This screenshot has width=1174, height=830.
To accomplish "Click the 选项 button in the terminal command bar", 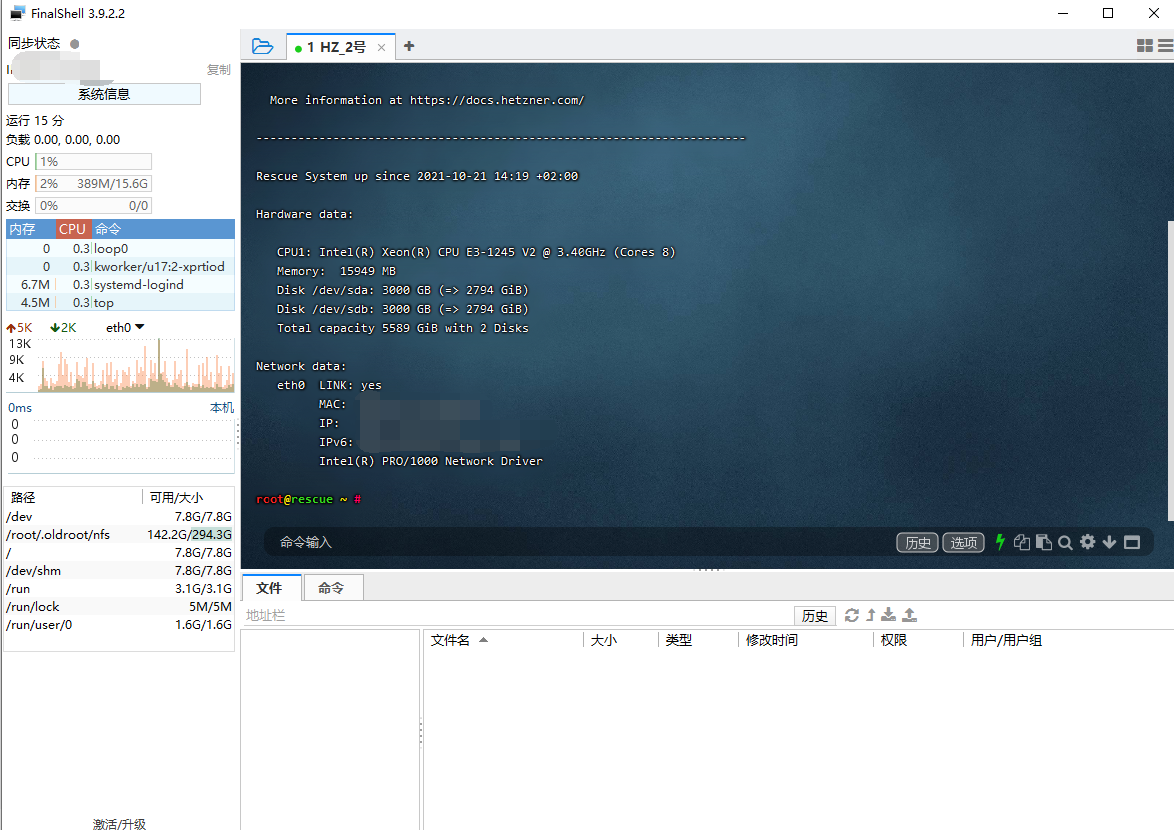I will tap(964, 543).
